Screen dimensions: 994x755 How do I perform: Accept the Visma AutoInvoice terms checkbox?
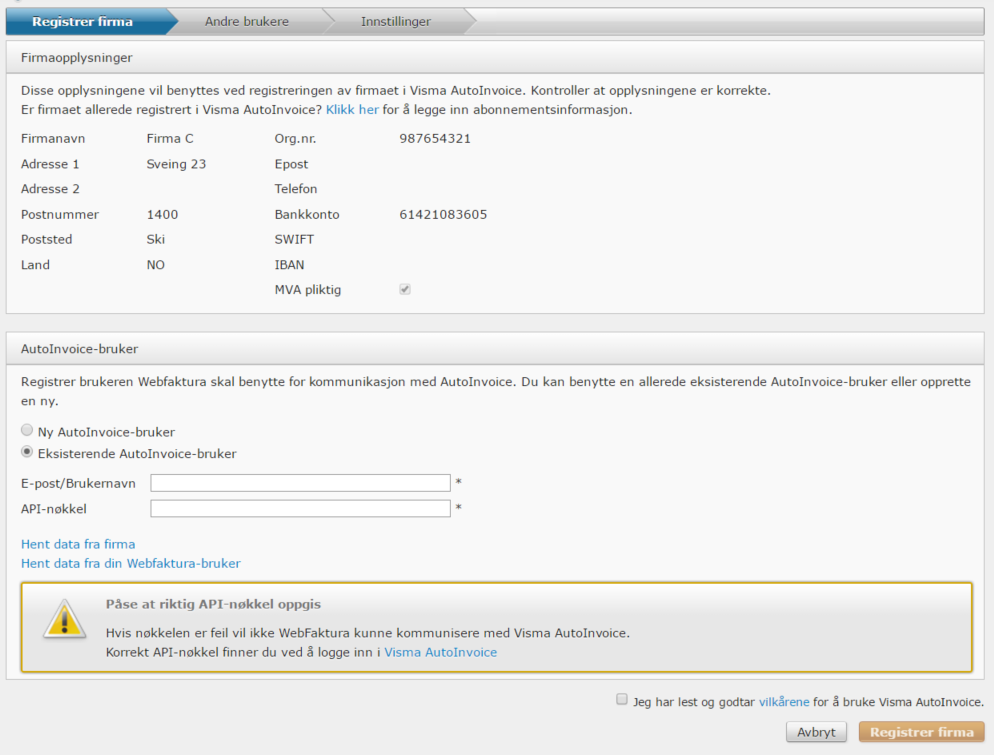click(x=622, y=699)
